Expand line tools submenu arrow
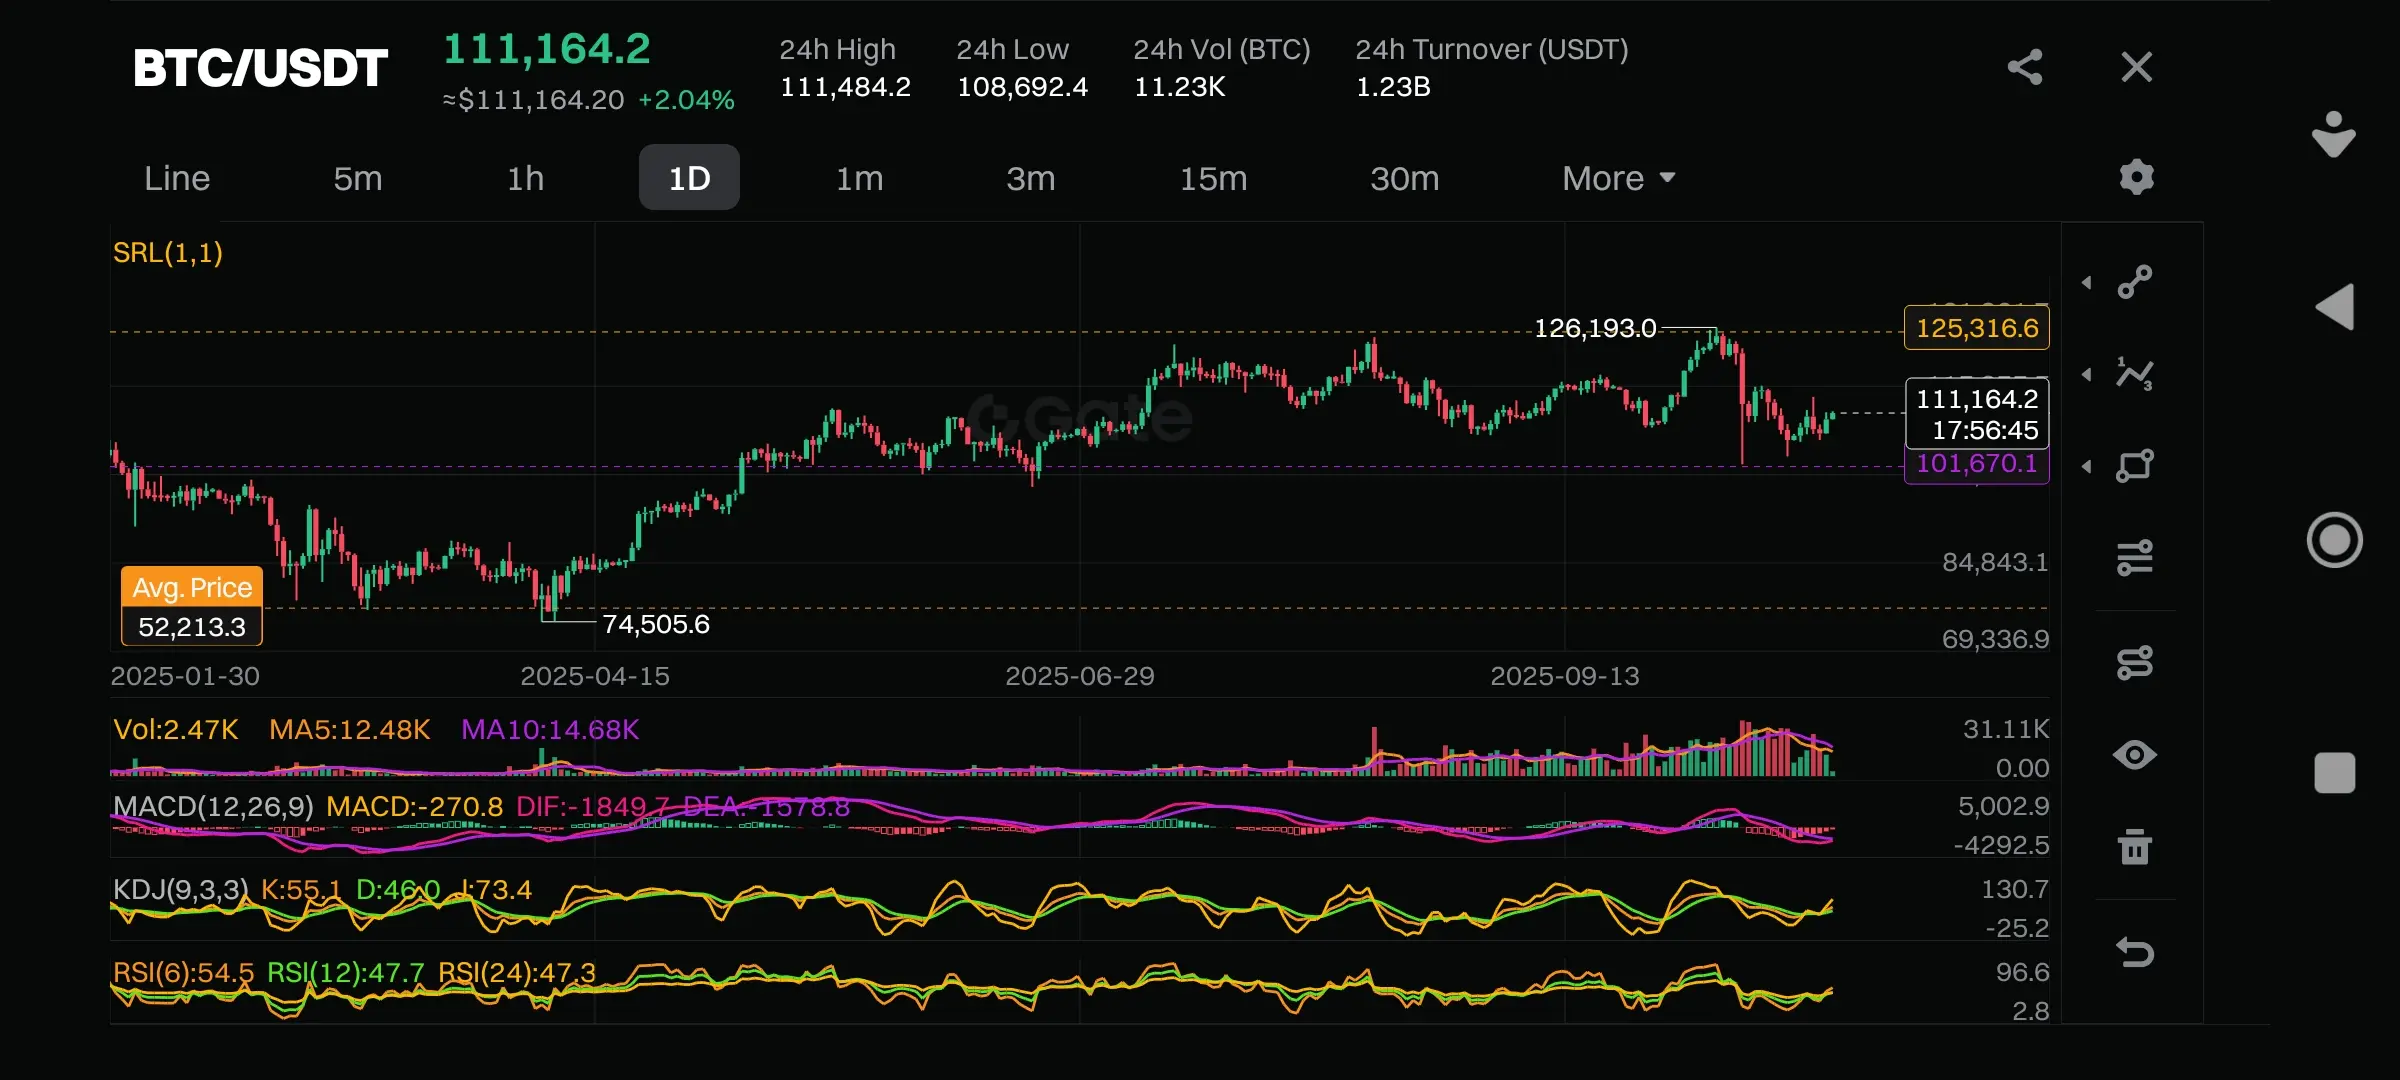2400x1080 pixels. click(2087, 283)
